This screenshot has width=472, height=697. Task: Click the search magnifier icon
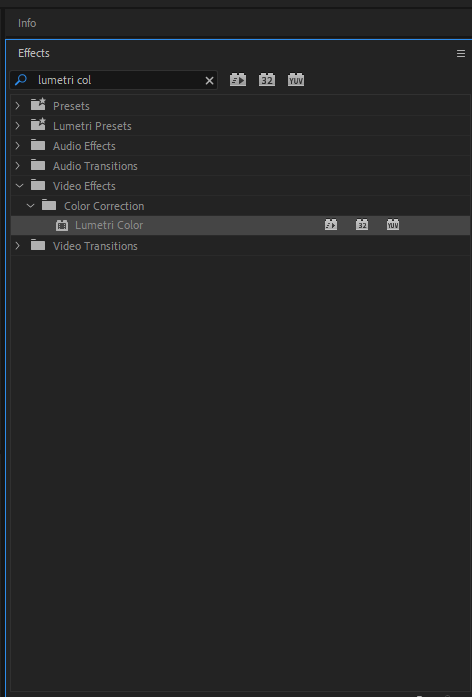pos(21,80)
